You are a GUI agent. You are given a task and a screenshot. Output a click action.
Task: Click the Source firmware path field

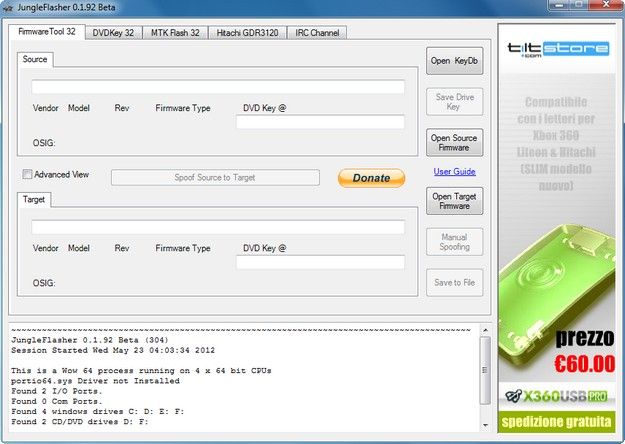(218, 86)
